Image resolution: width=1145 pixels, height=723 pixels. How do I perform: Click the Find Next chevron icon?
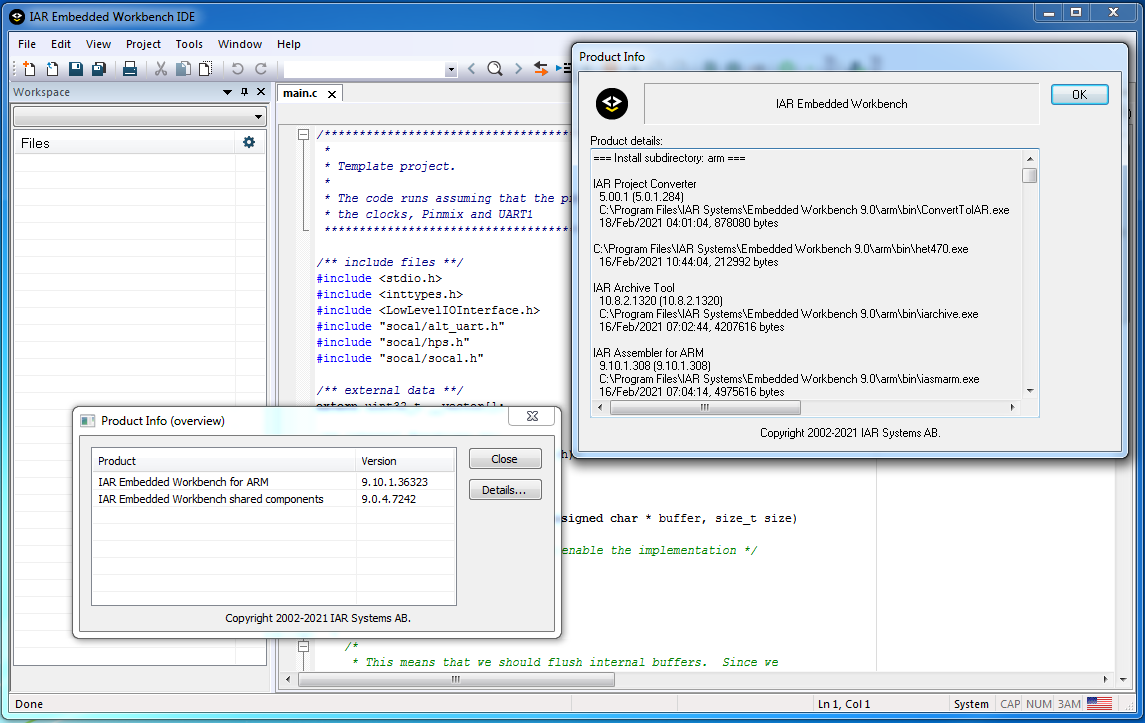pyautogui.click(x=518, y=69)
